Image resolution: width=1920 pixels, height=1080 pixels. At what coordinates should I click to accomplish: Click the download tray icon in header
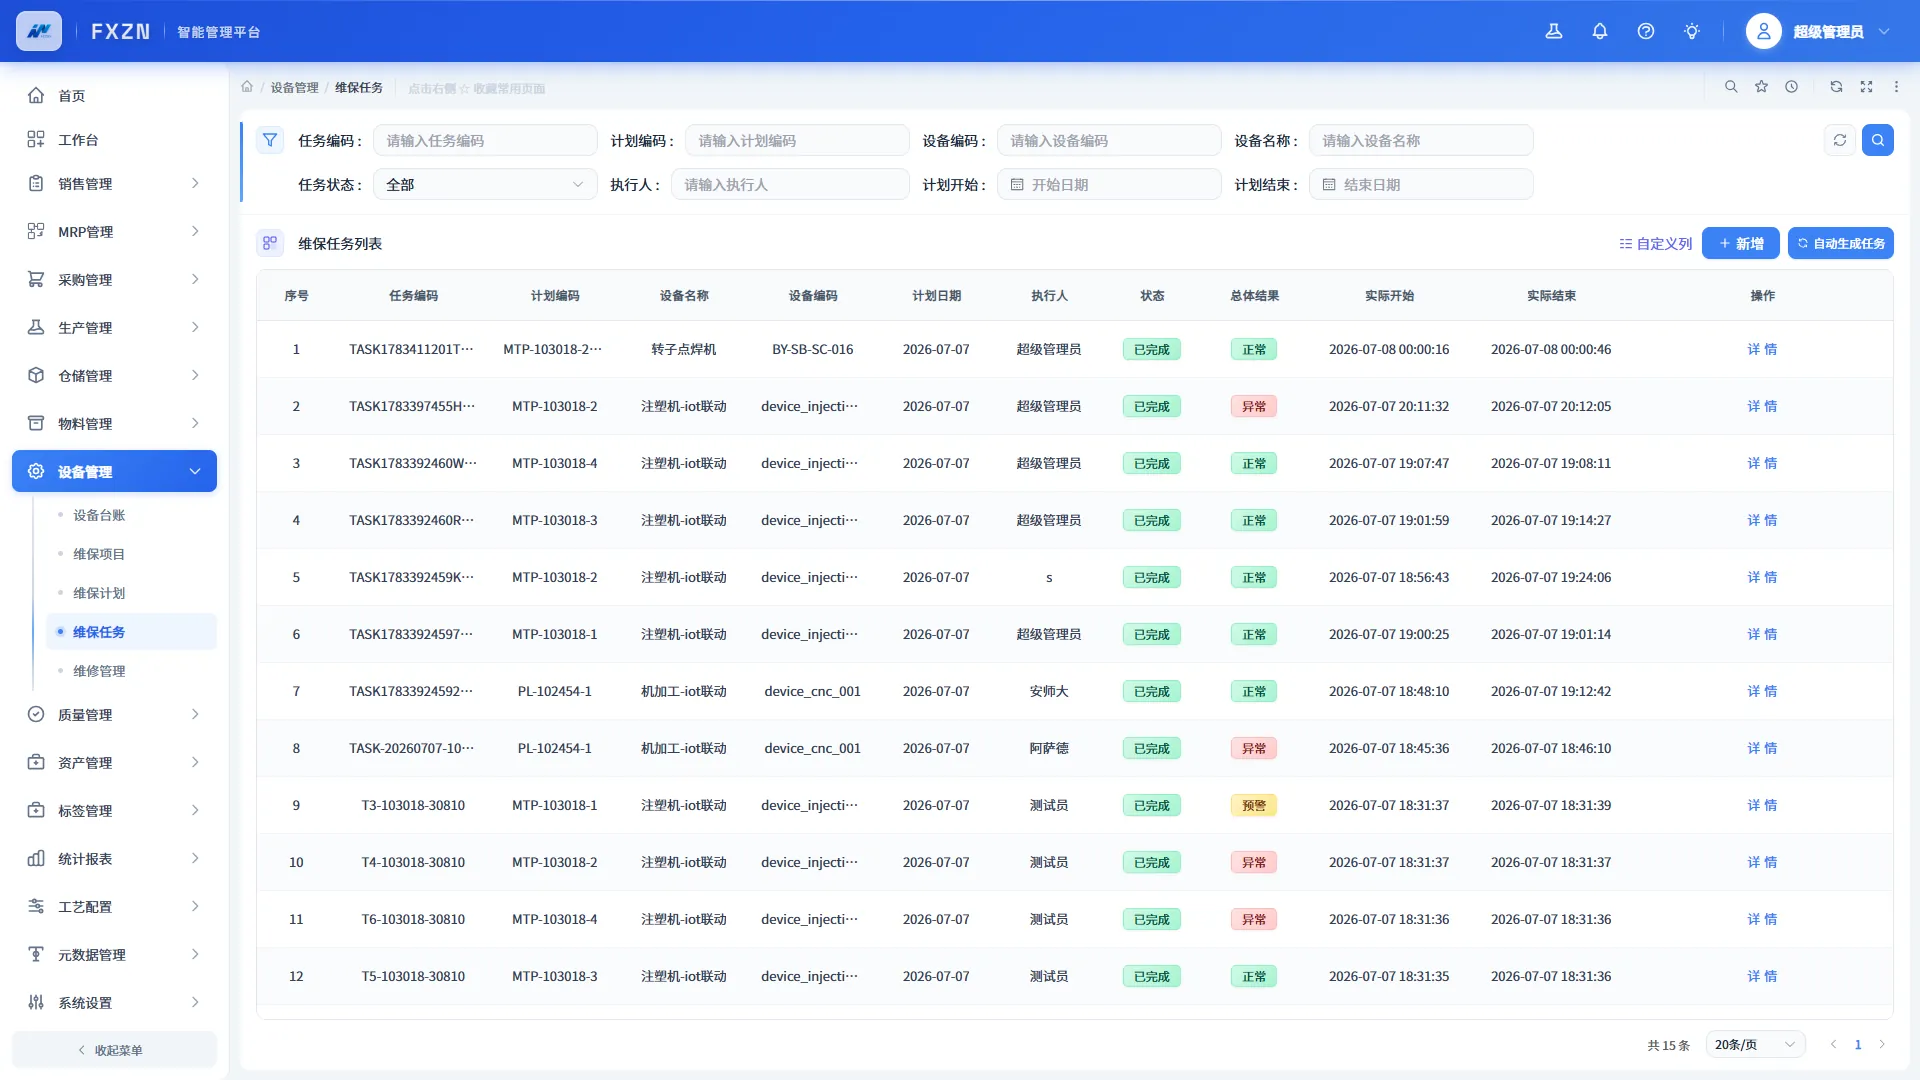(1554, 31)
